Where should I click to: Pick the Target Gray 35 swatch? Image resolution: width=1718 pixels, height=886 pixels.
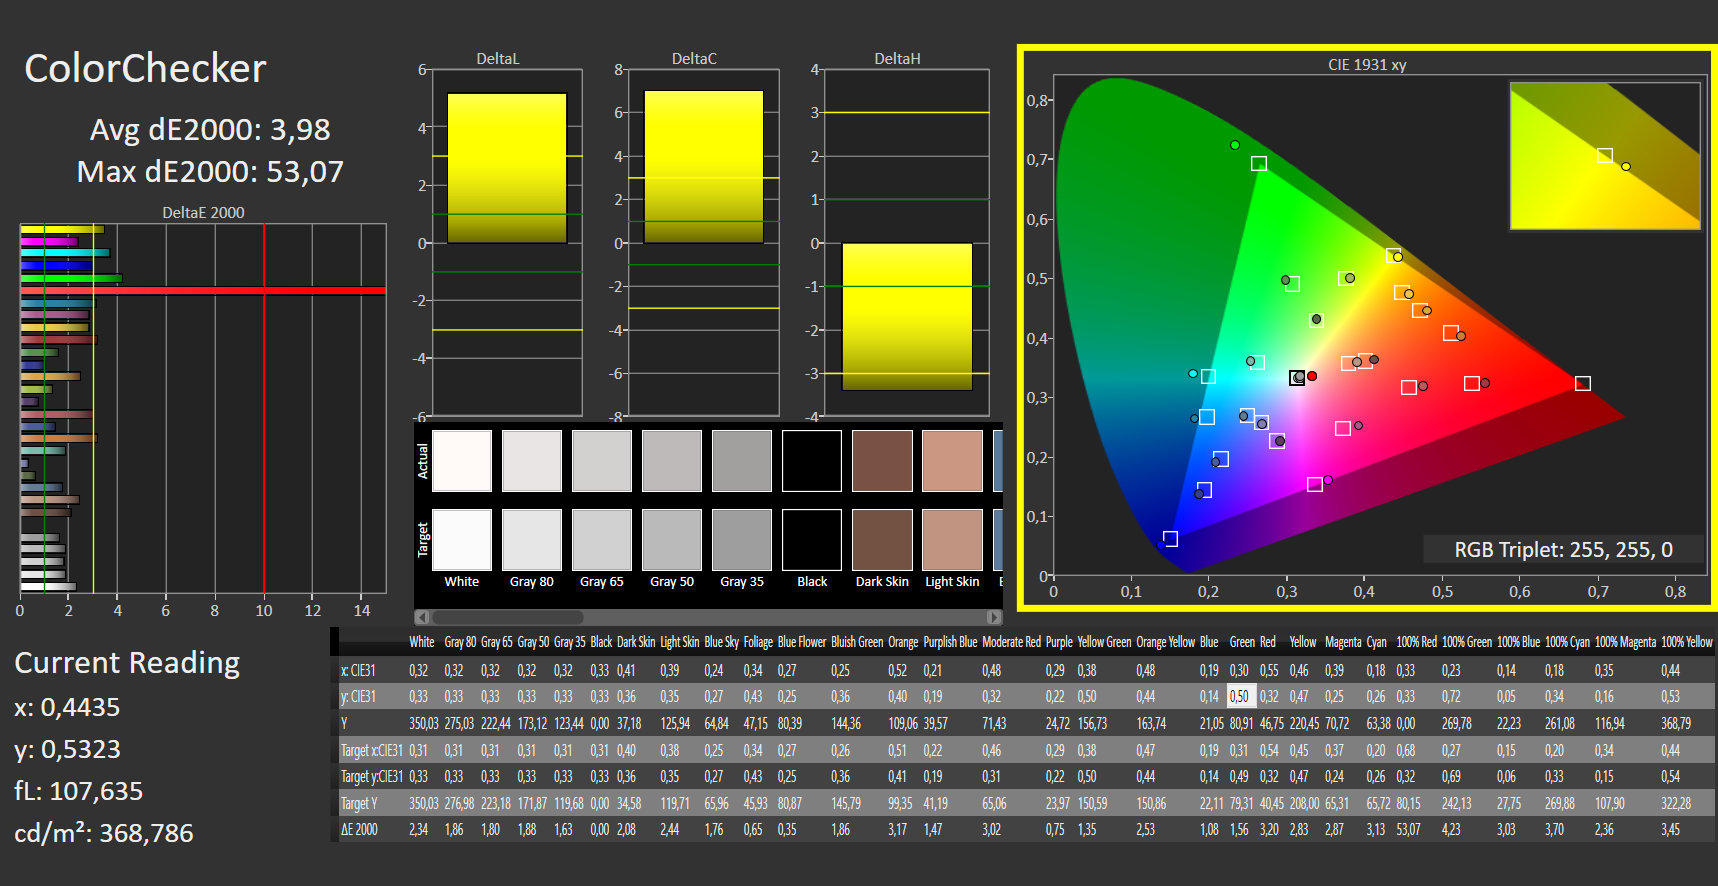pos(742,540)
